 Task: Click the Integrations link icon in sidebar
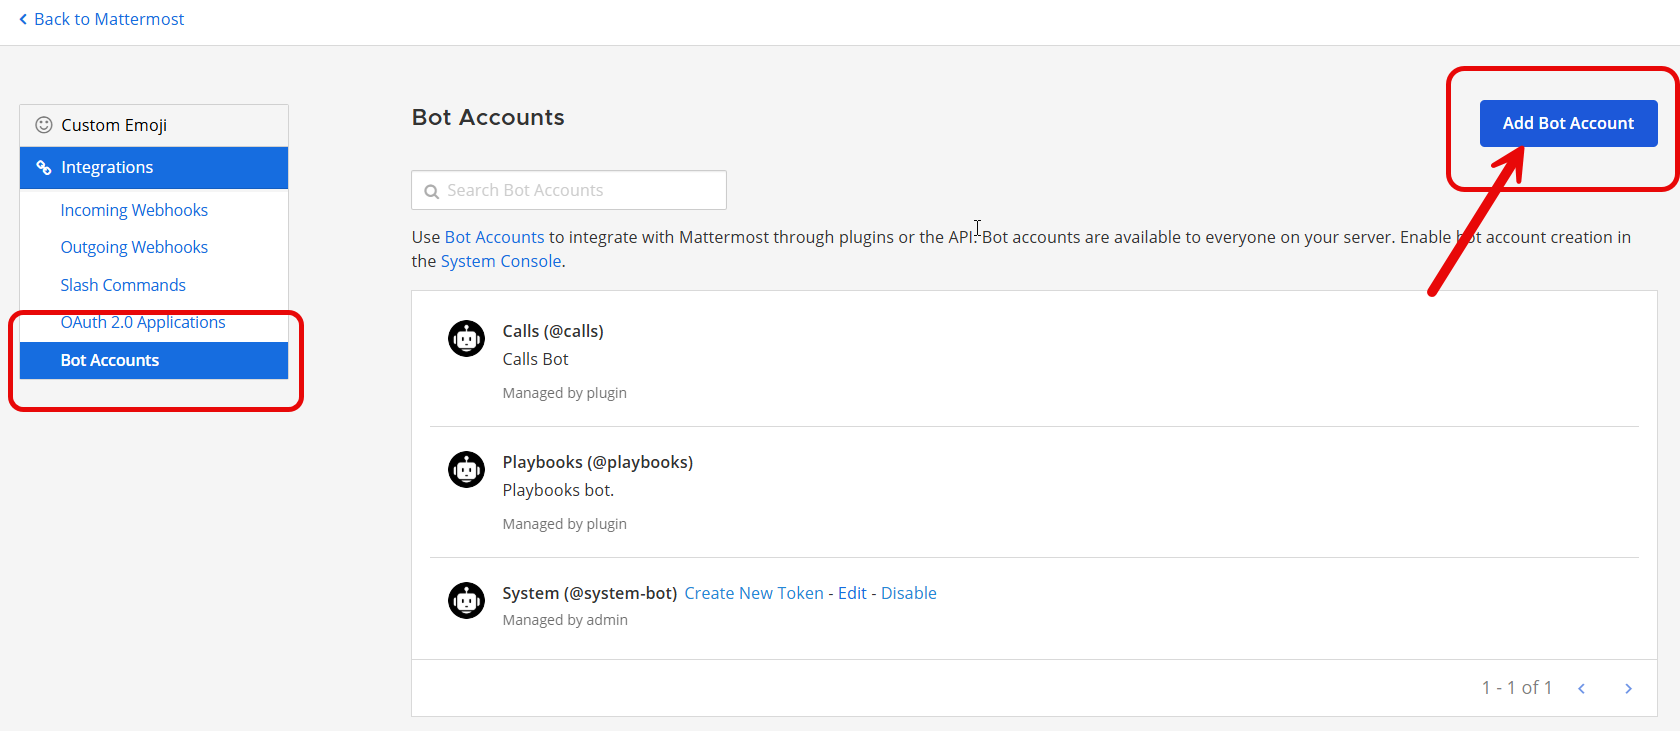point(44,167)
